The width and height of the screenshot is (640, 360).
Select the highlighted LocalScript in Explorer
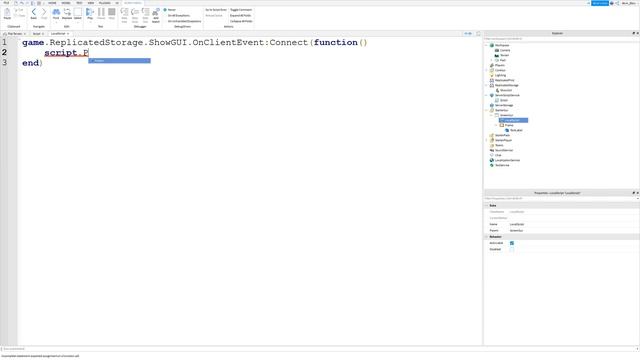pos(513,120)
